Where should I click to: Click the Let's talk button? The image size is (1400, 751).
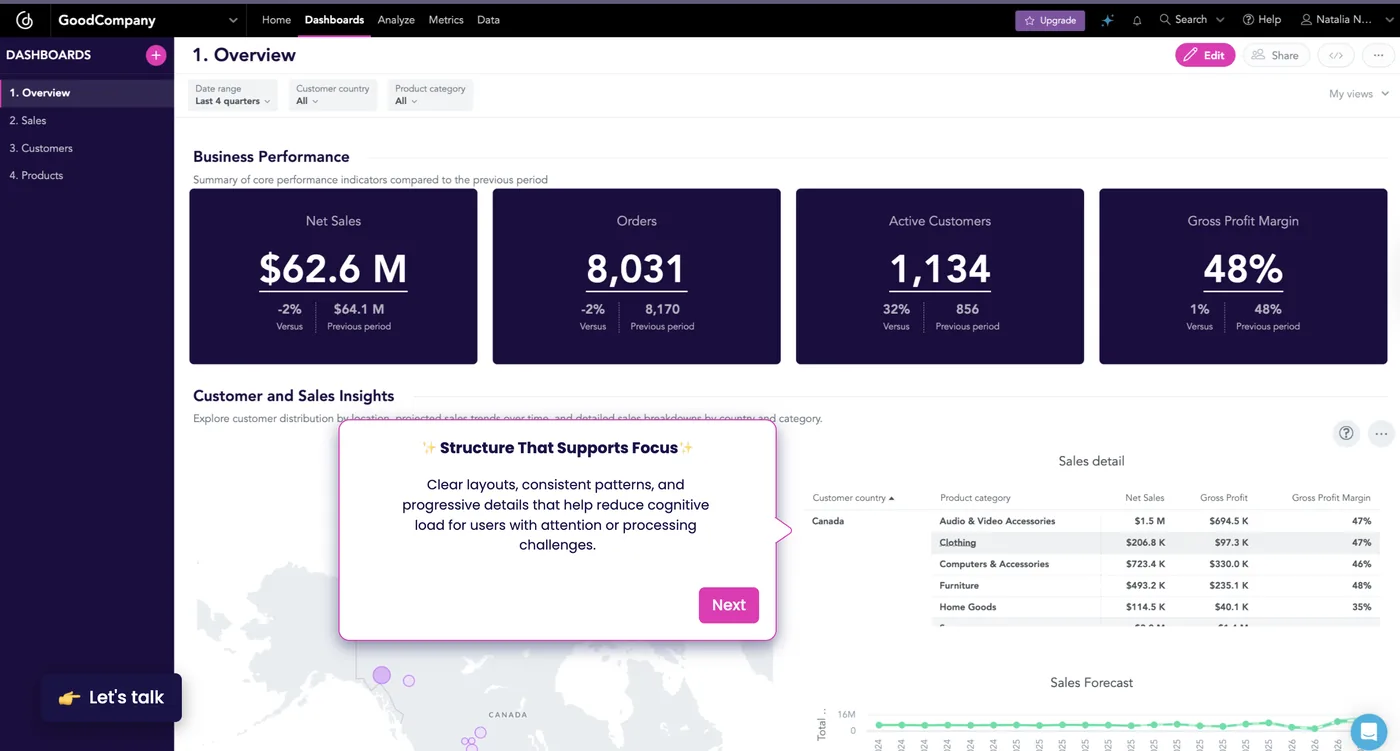pos(112,698)
